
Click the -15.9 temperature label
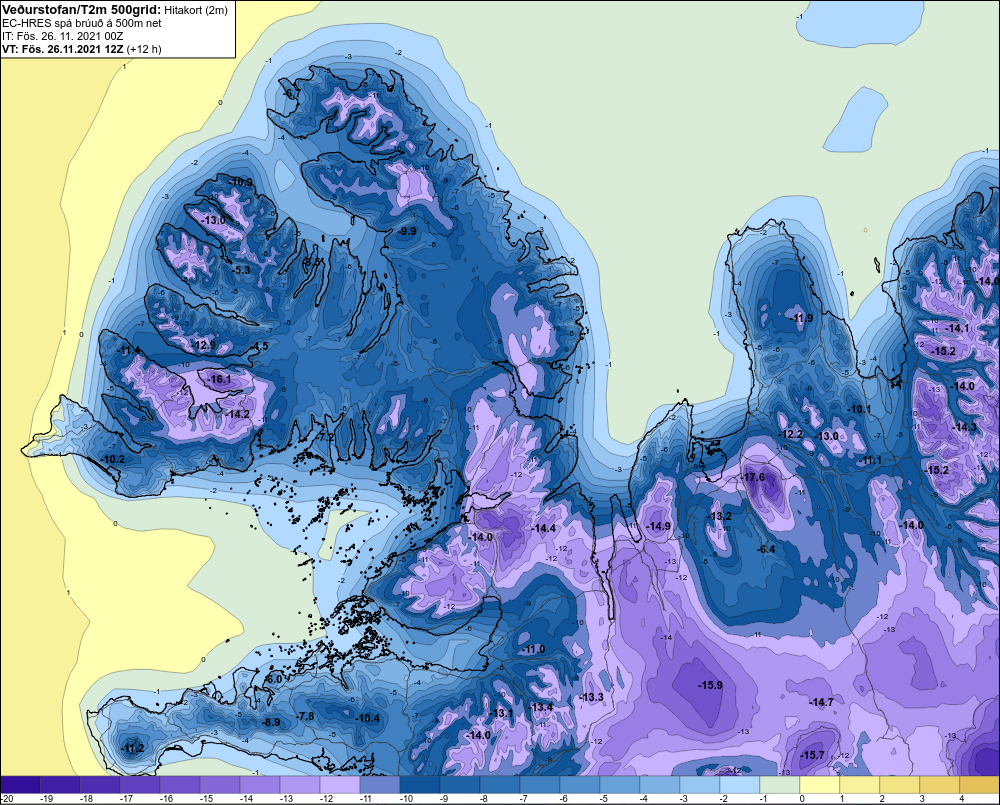(x=710, y=685)
